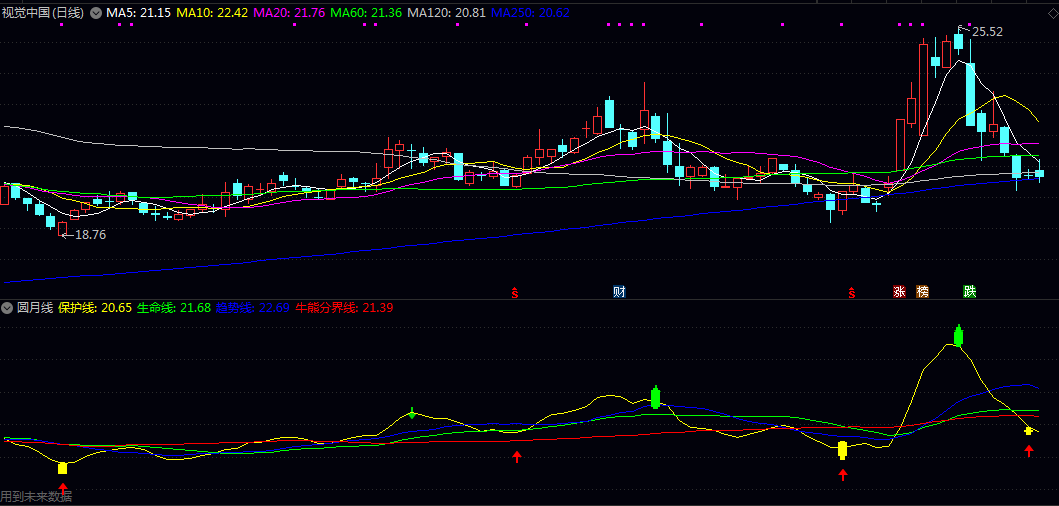The width and height of the screenshot is (1059, 506).
Task: Click the 视觉中国 (日线) chart title
Action: pyautogui.click(x=42, y=13)
